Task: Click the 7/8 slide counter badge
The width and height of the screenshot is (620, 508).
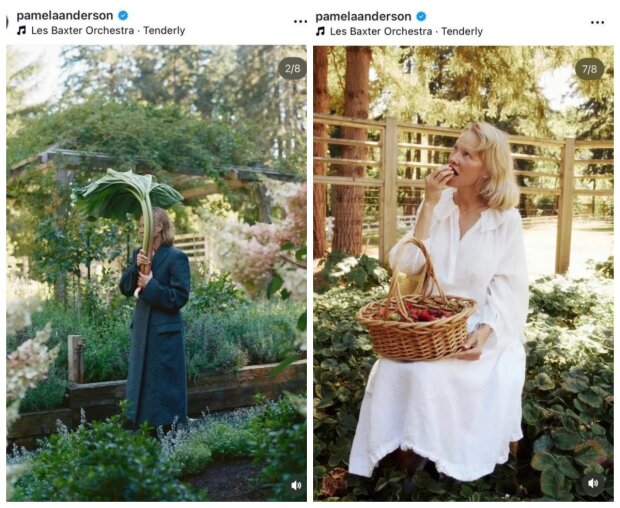Action: pyautogui.click(x=590, y=69)
